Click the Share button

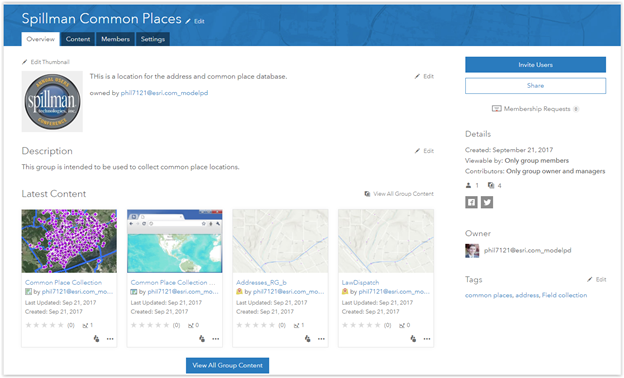click(535, 86)
